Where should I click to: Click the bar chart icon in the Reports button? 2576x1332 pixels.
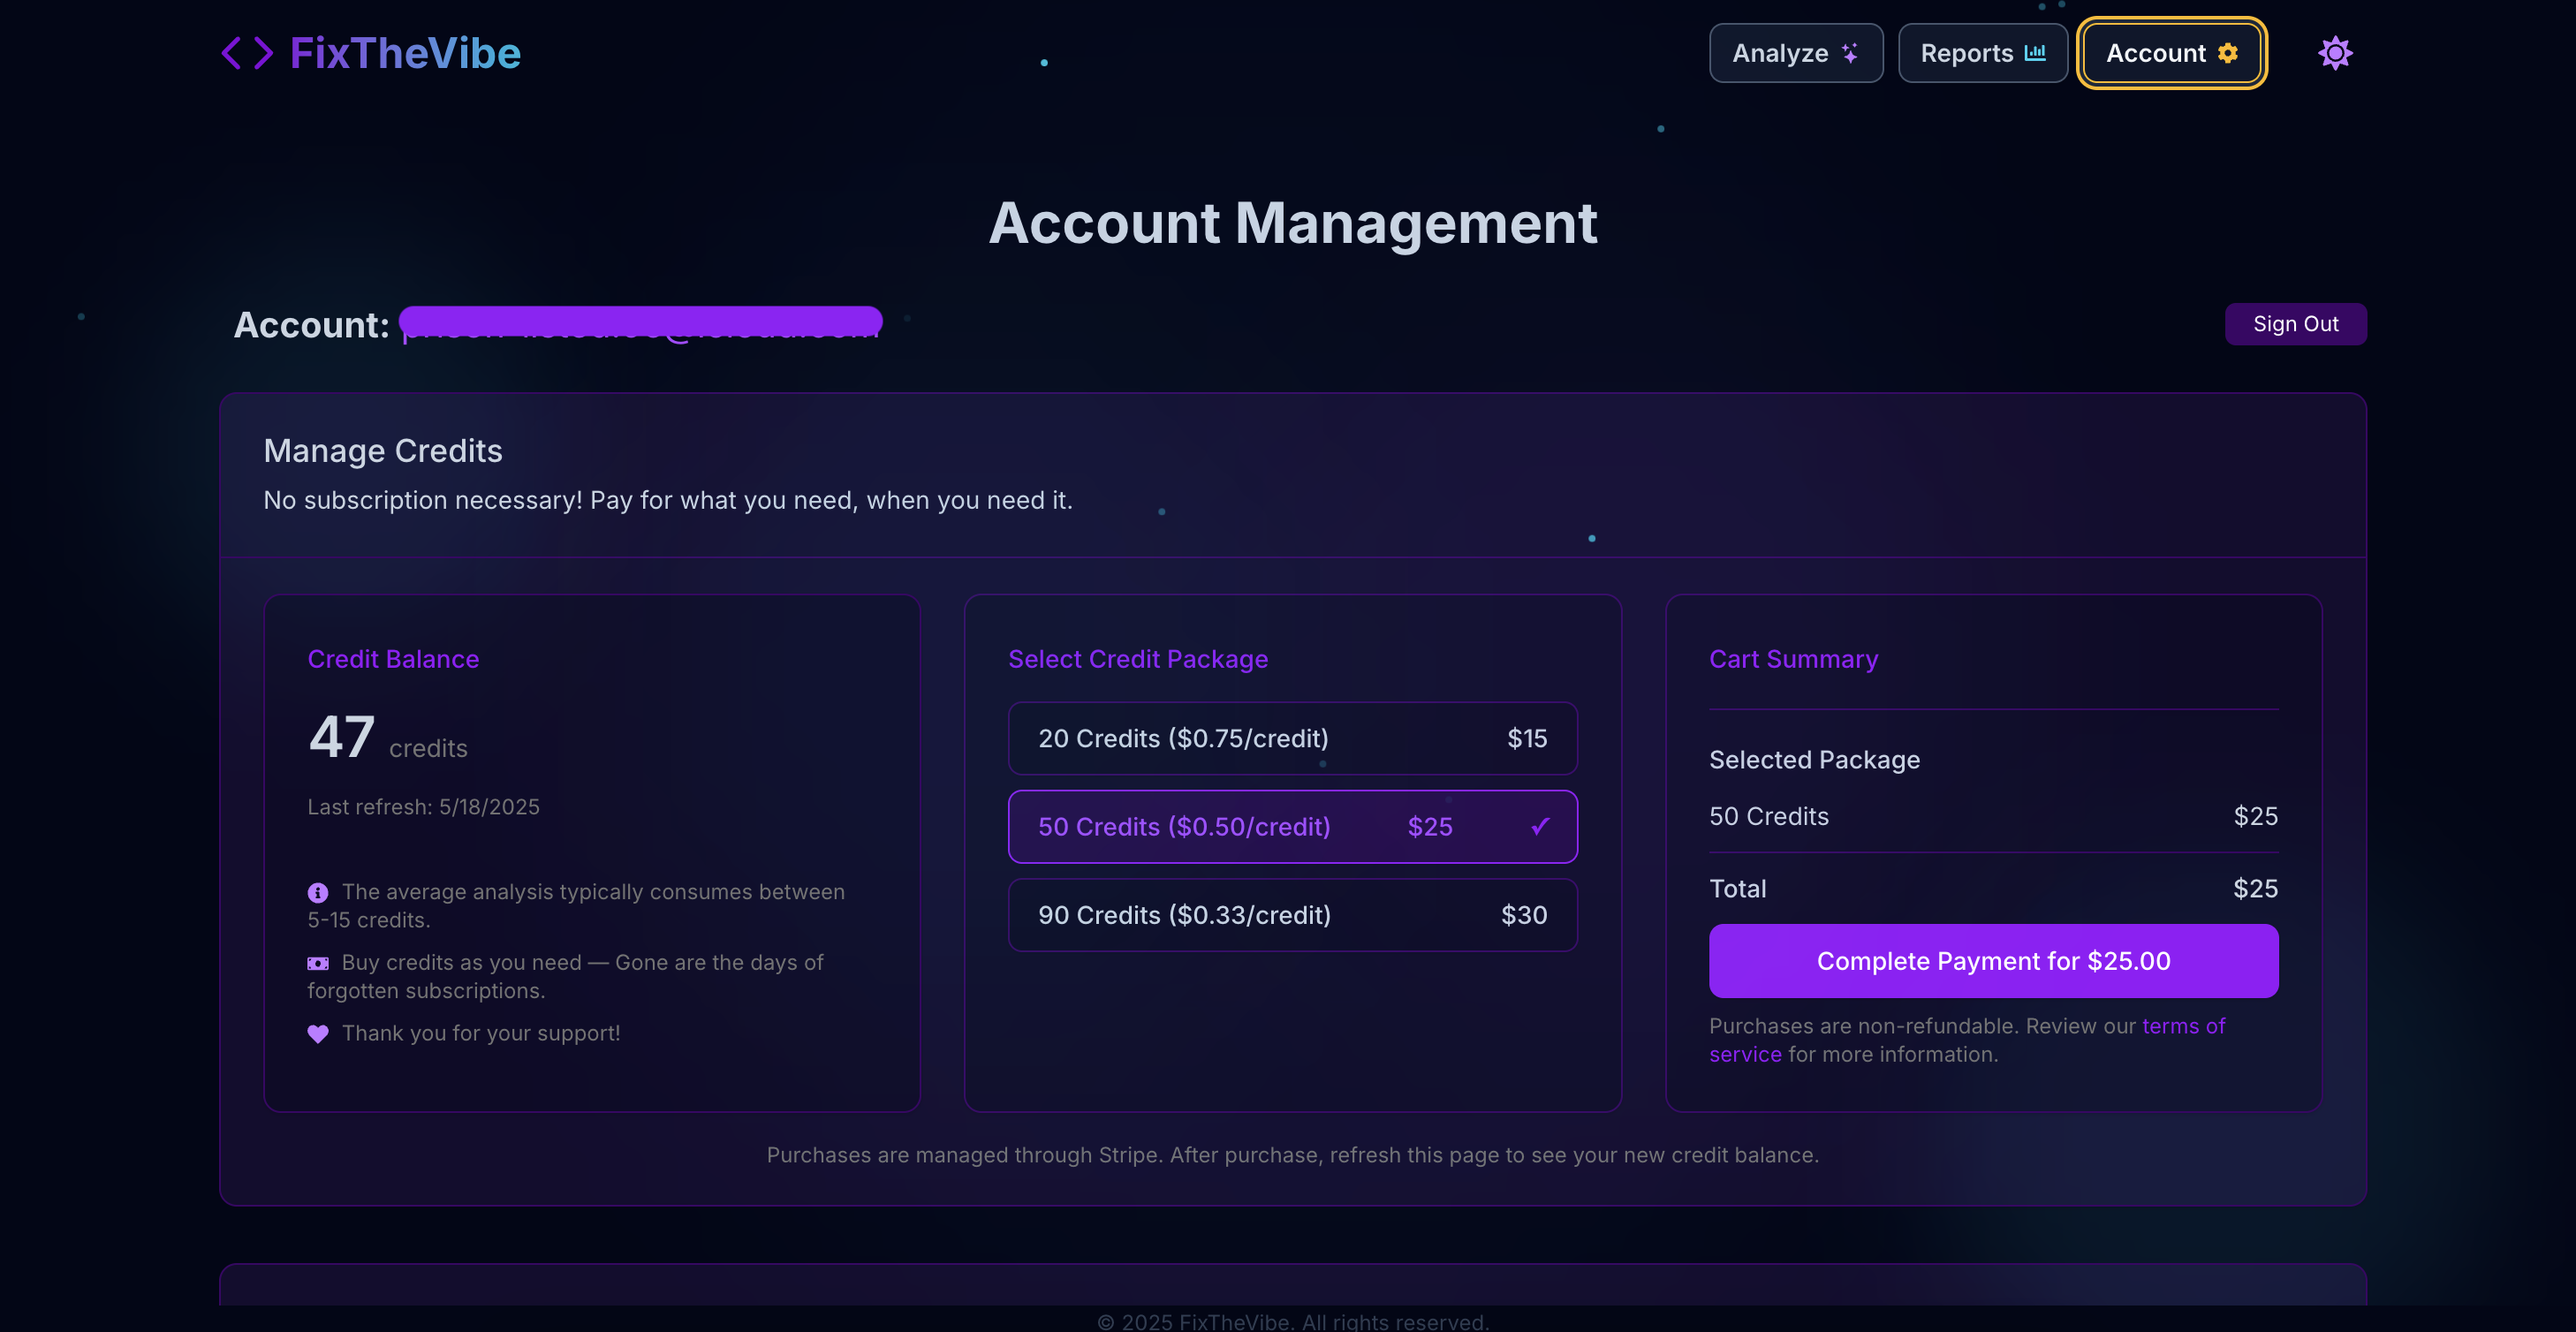click(2035, 53)
